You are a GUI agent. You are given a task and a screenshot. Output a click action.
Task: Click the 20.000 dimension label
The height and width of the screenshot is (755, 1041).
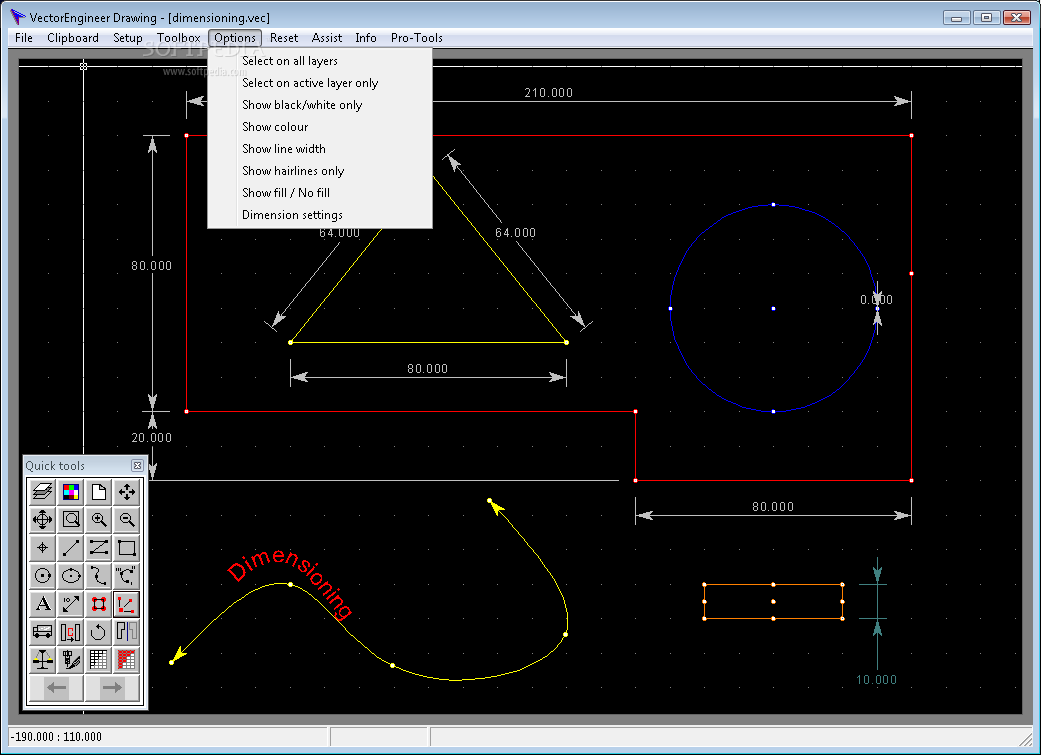click(151, 438)
